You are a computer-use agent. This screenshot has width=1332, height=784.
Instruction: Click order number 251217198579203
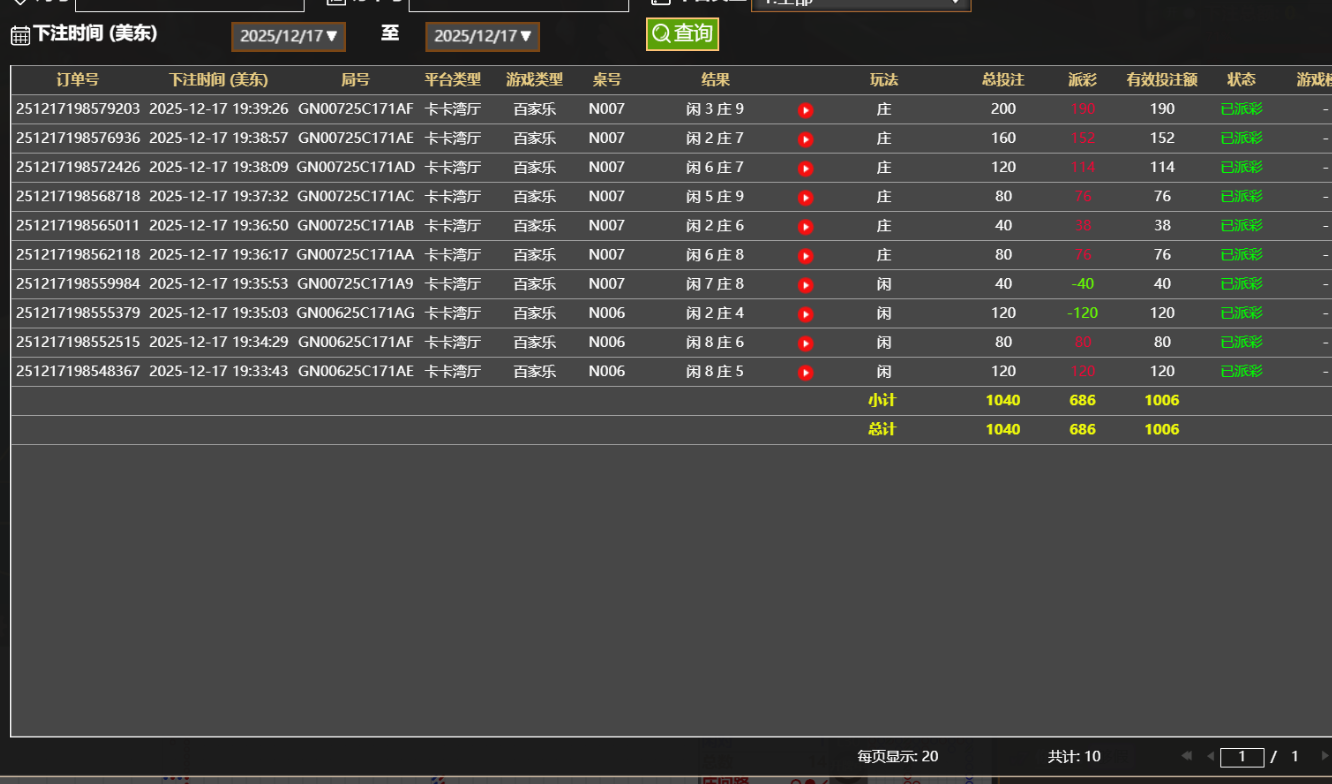(78, 109)
